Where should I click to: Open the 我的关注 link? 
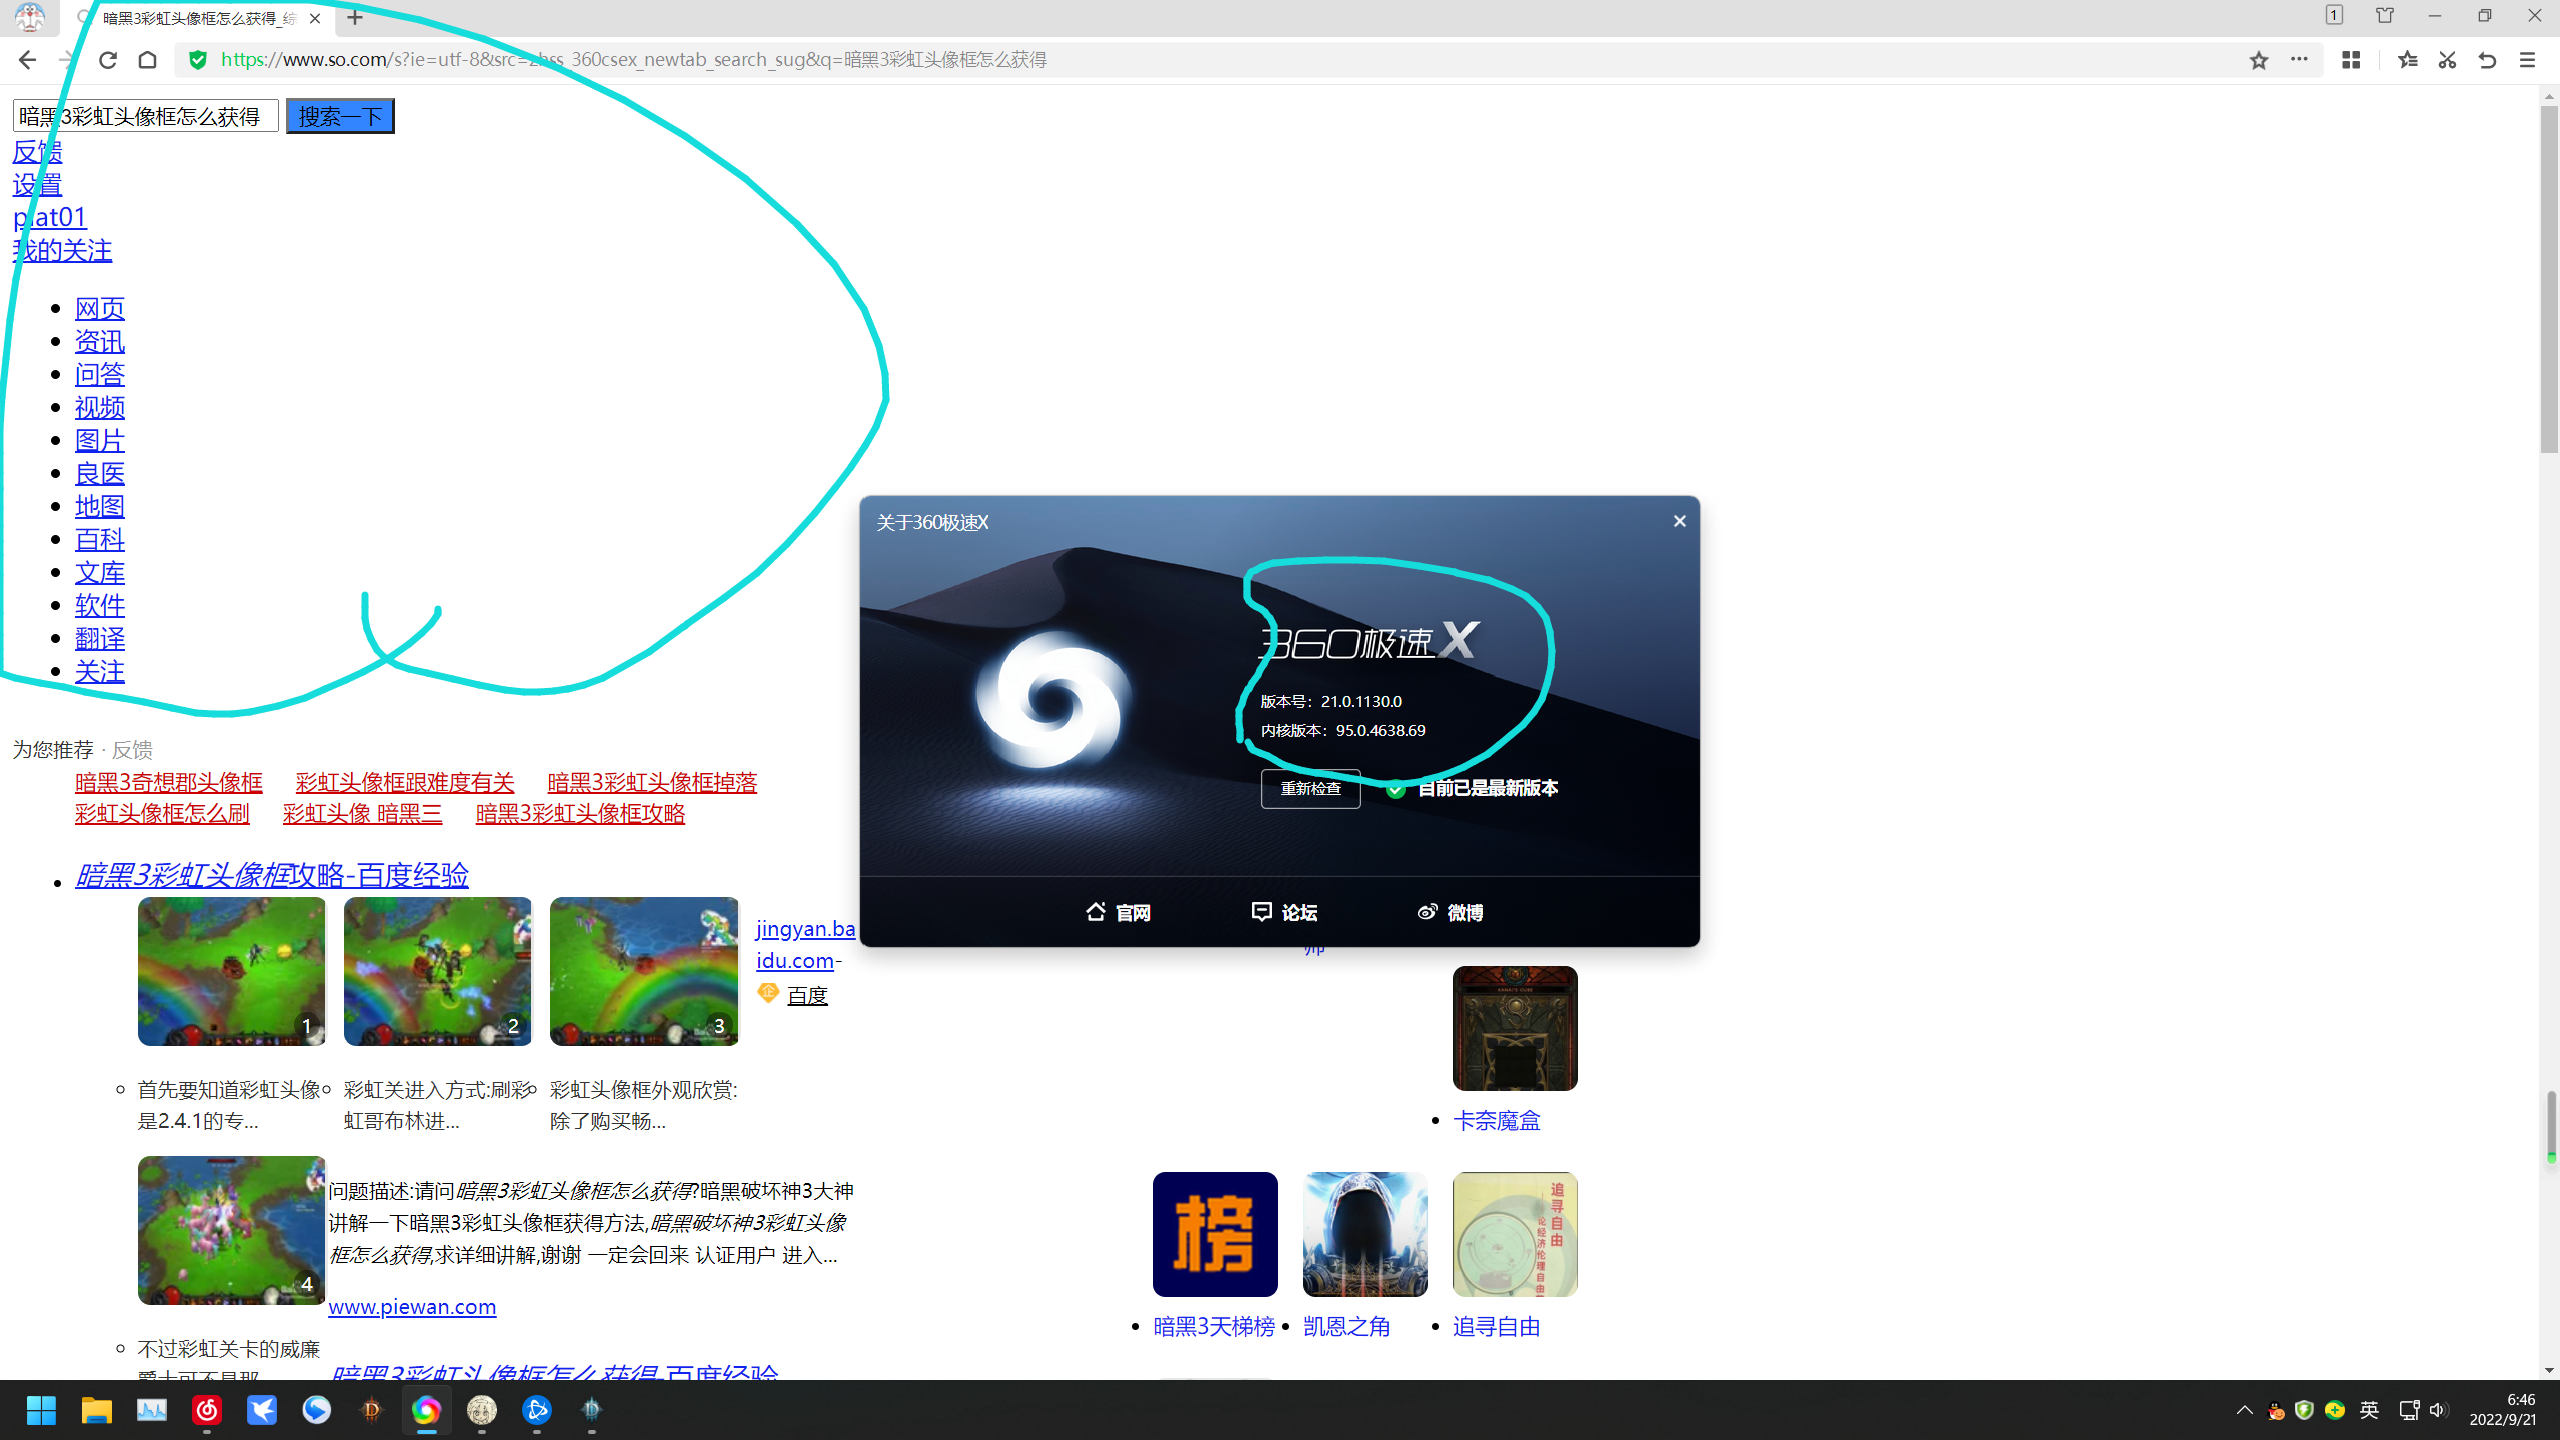coord(62,251)
